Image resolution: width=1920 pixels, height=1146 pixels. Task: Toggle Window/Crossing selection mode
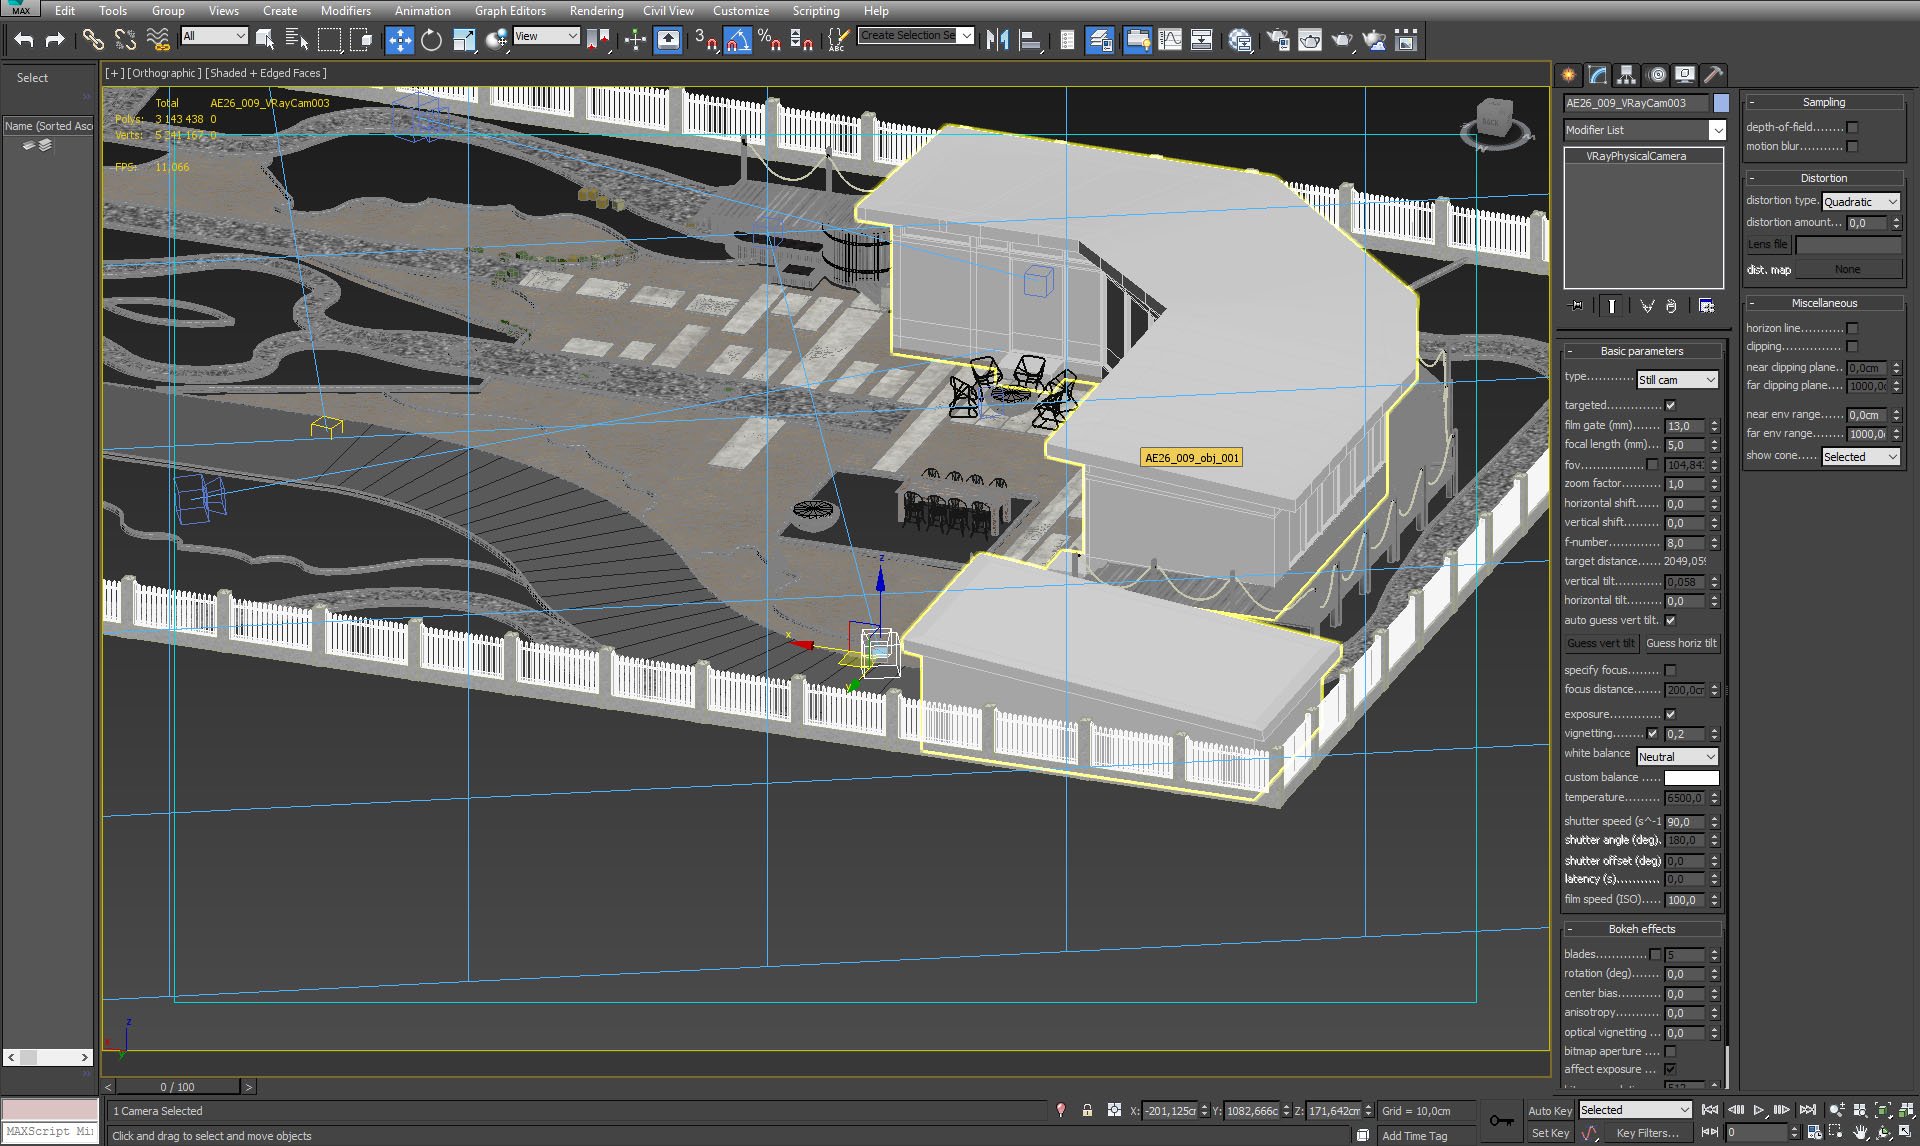[x=361, y=40]
